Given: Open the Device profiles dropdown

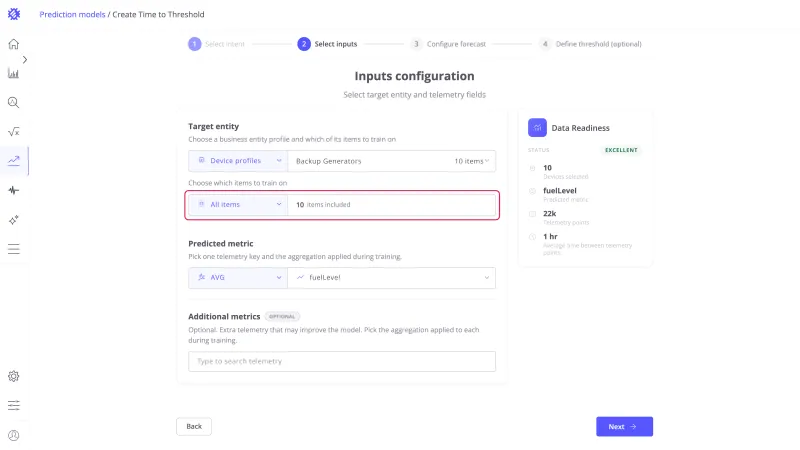Looking at the screenshot, I should click(238, 161).
